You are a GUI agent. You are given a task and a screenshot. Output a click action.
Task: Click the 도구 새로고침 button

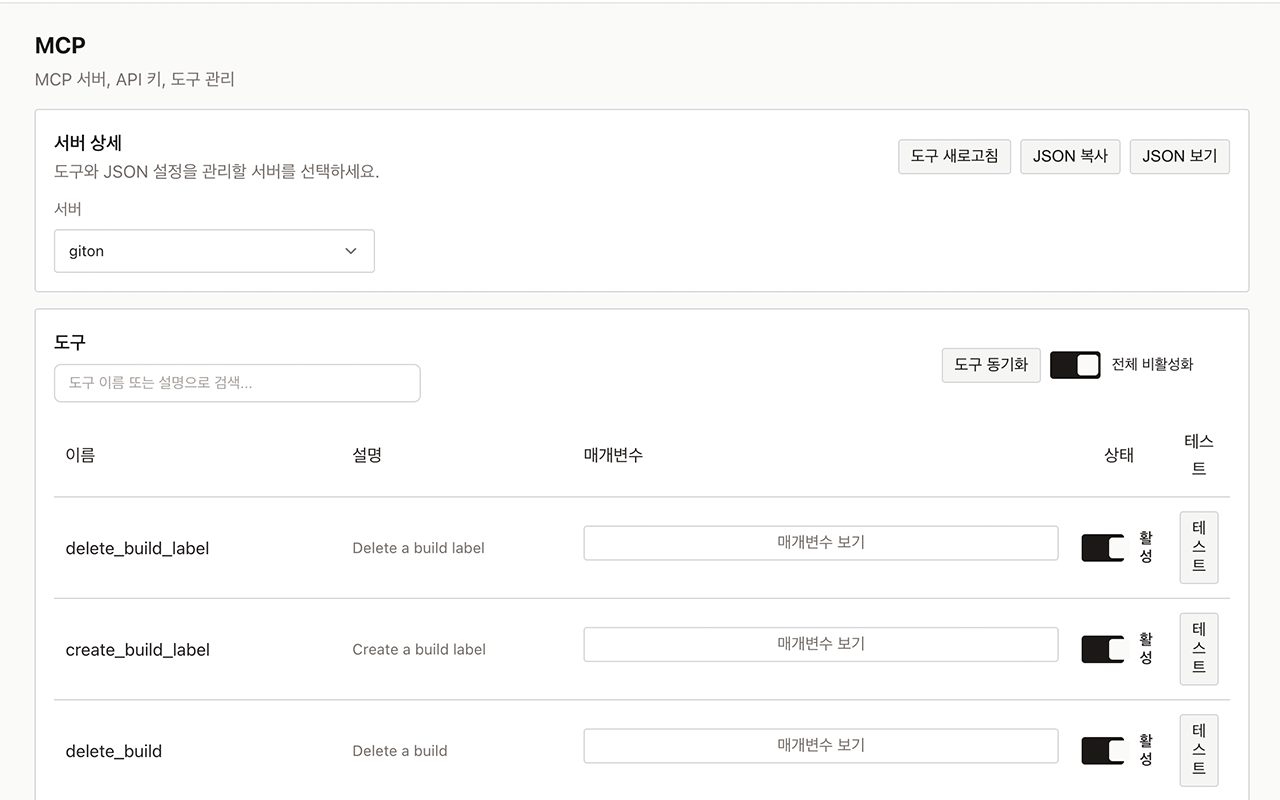(x=955, y=156)
